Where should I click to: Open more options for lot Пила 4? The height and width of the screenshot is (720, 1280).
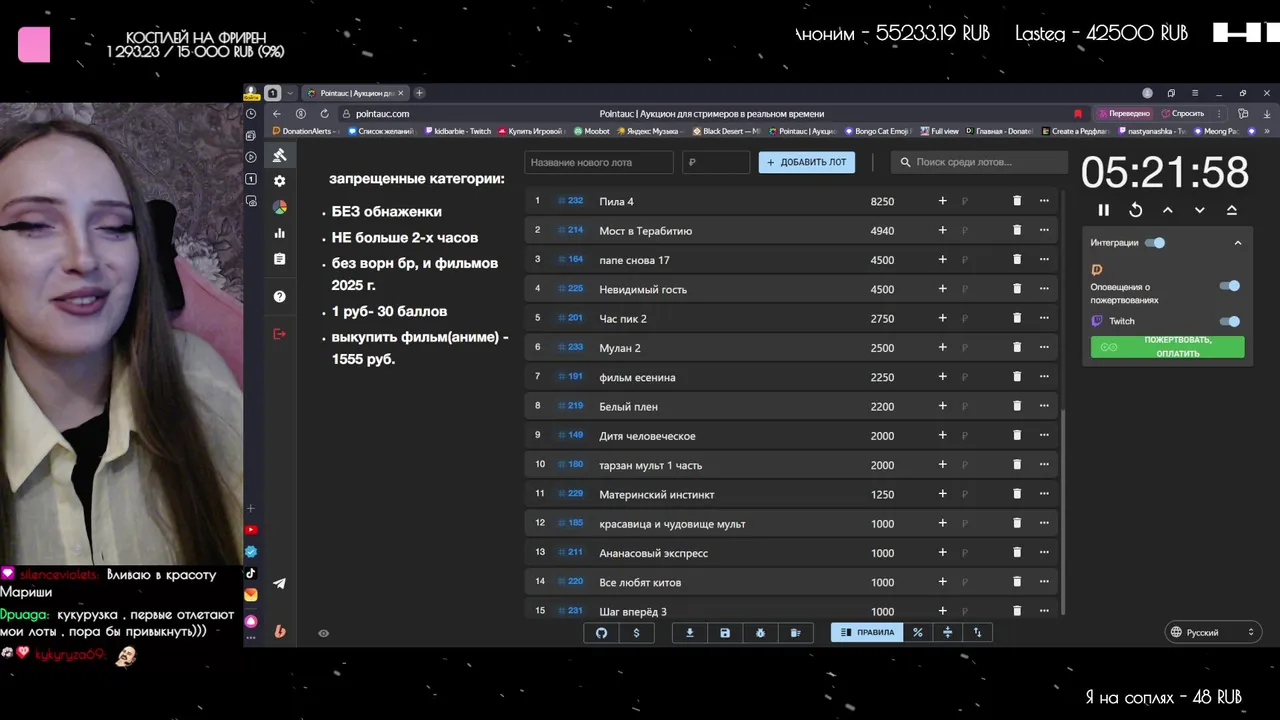(x=1044, y=201)
